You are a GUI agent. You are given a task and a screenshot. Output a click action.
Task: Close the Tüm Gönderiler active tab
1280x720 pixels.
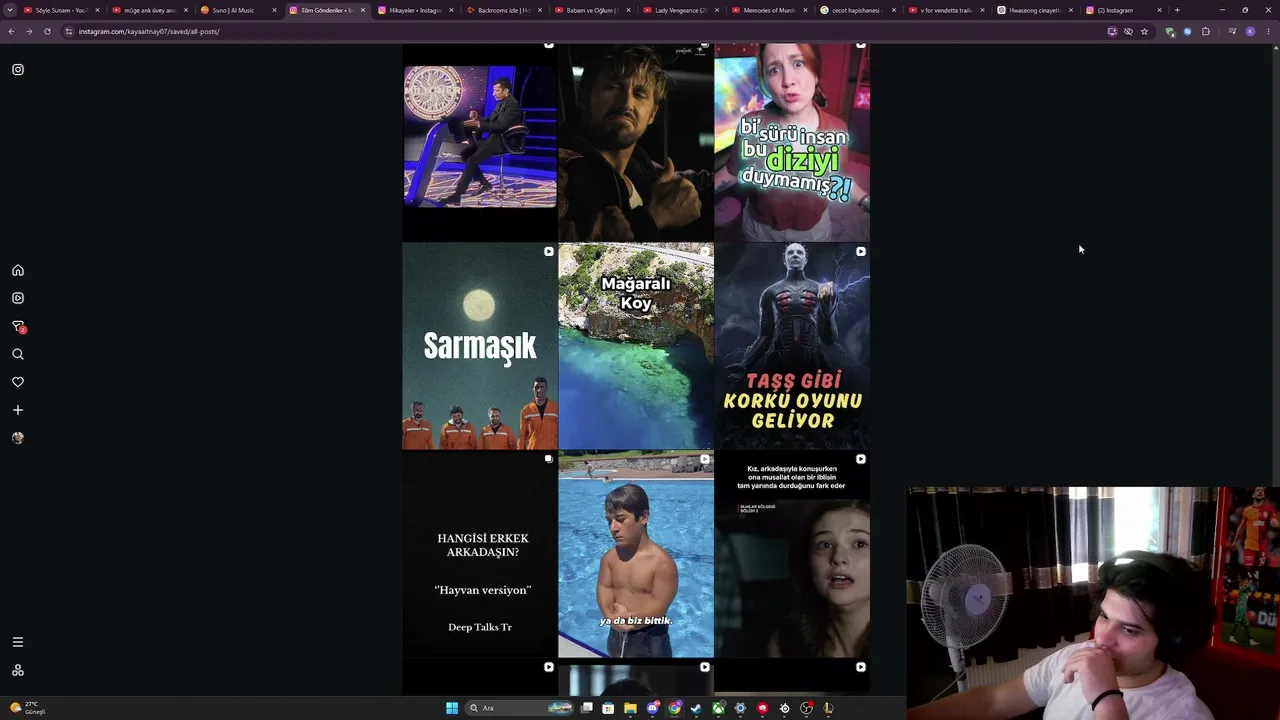click(363, 10)
